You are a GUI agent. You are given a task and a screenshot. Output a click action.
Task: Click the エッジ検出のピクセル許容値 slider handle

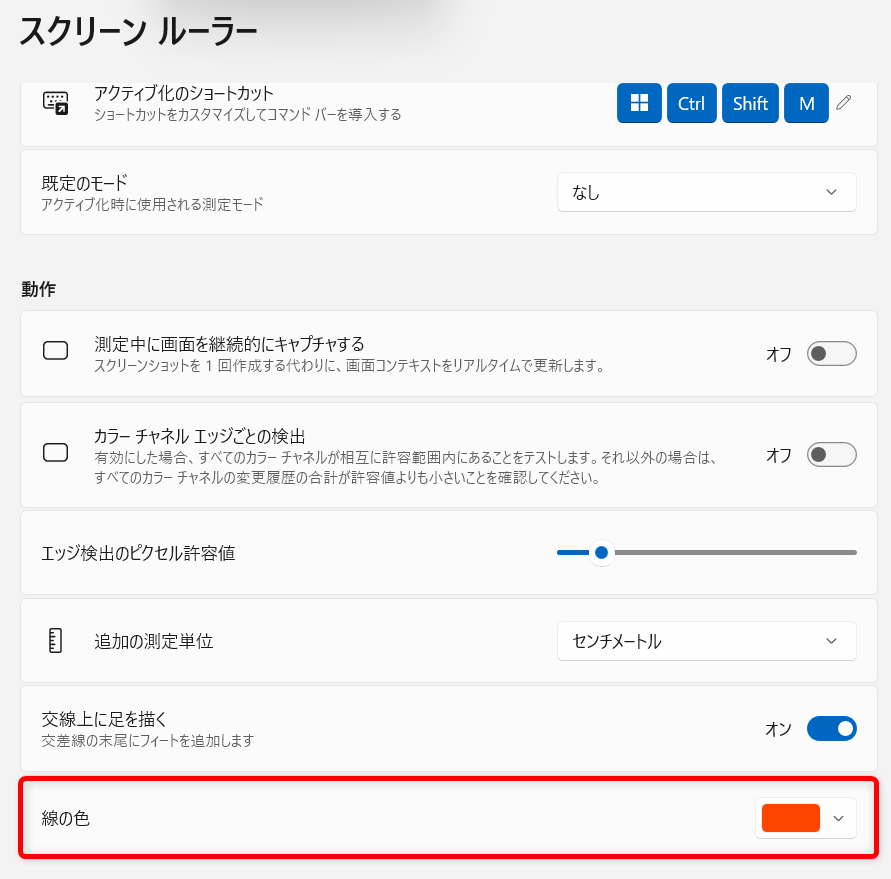pos(600,552)
